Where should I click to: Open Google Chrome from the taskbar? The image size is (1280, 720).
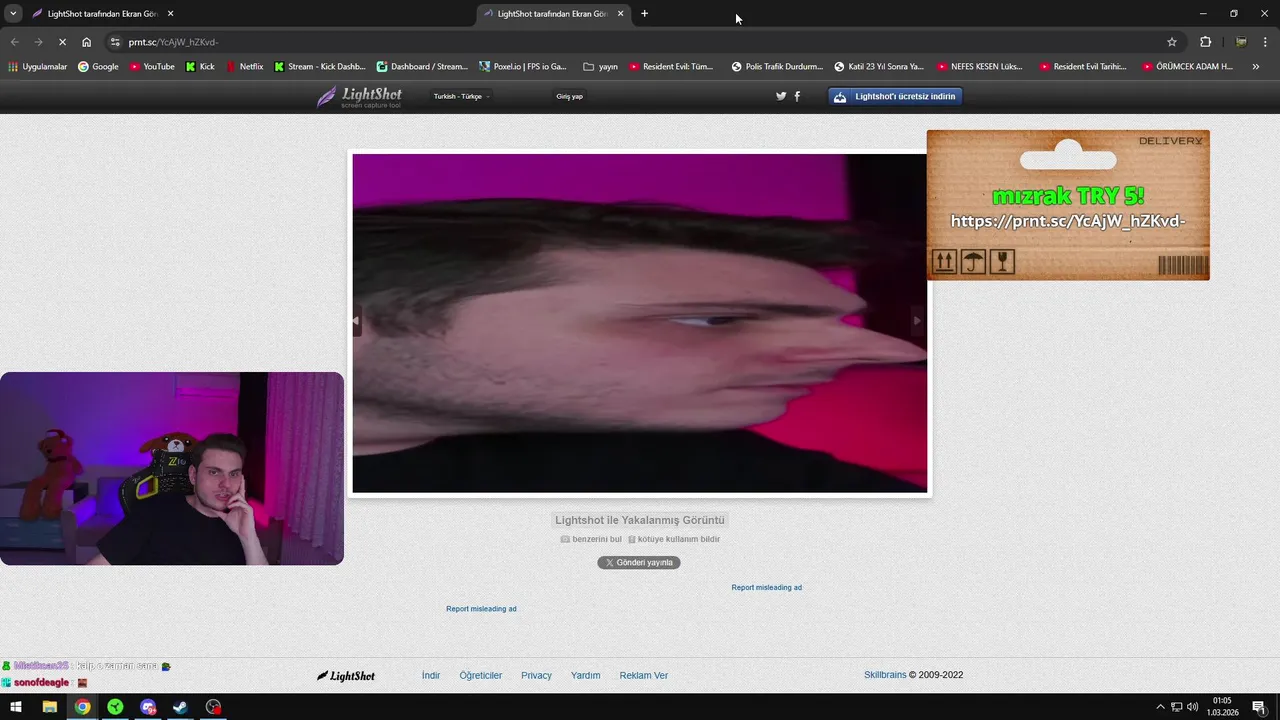click(x=82, y=707)
